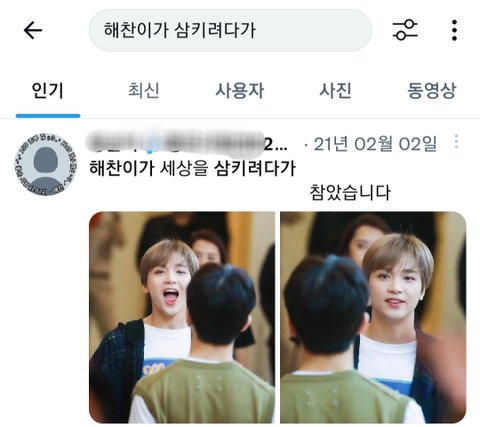Open the tweet's three-dot options menu
The height and width of the screenshot is (427, 480).
coord(456,142)
